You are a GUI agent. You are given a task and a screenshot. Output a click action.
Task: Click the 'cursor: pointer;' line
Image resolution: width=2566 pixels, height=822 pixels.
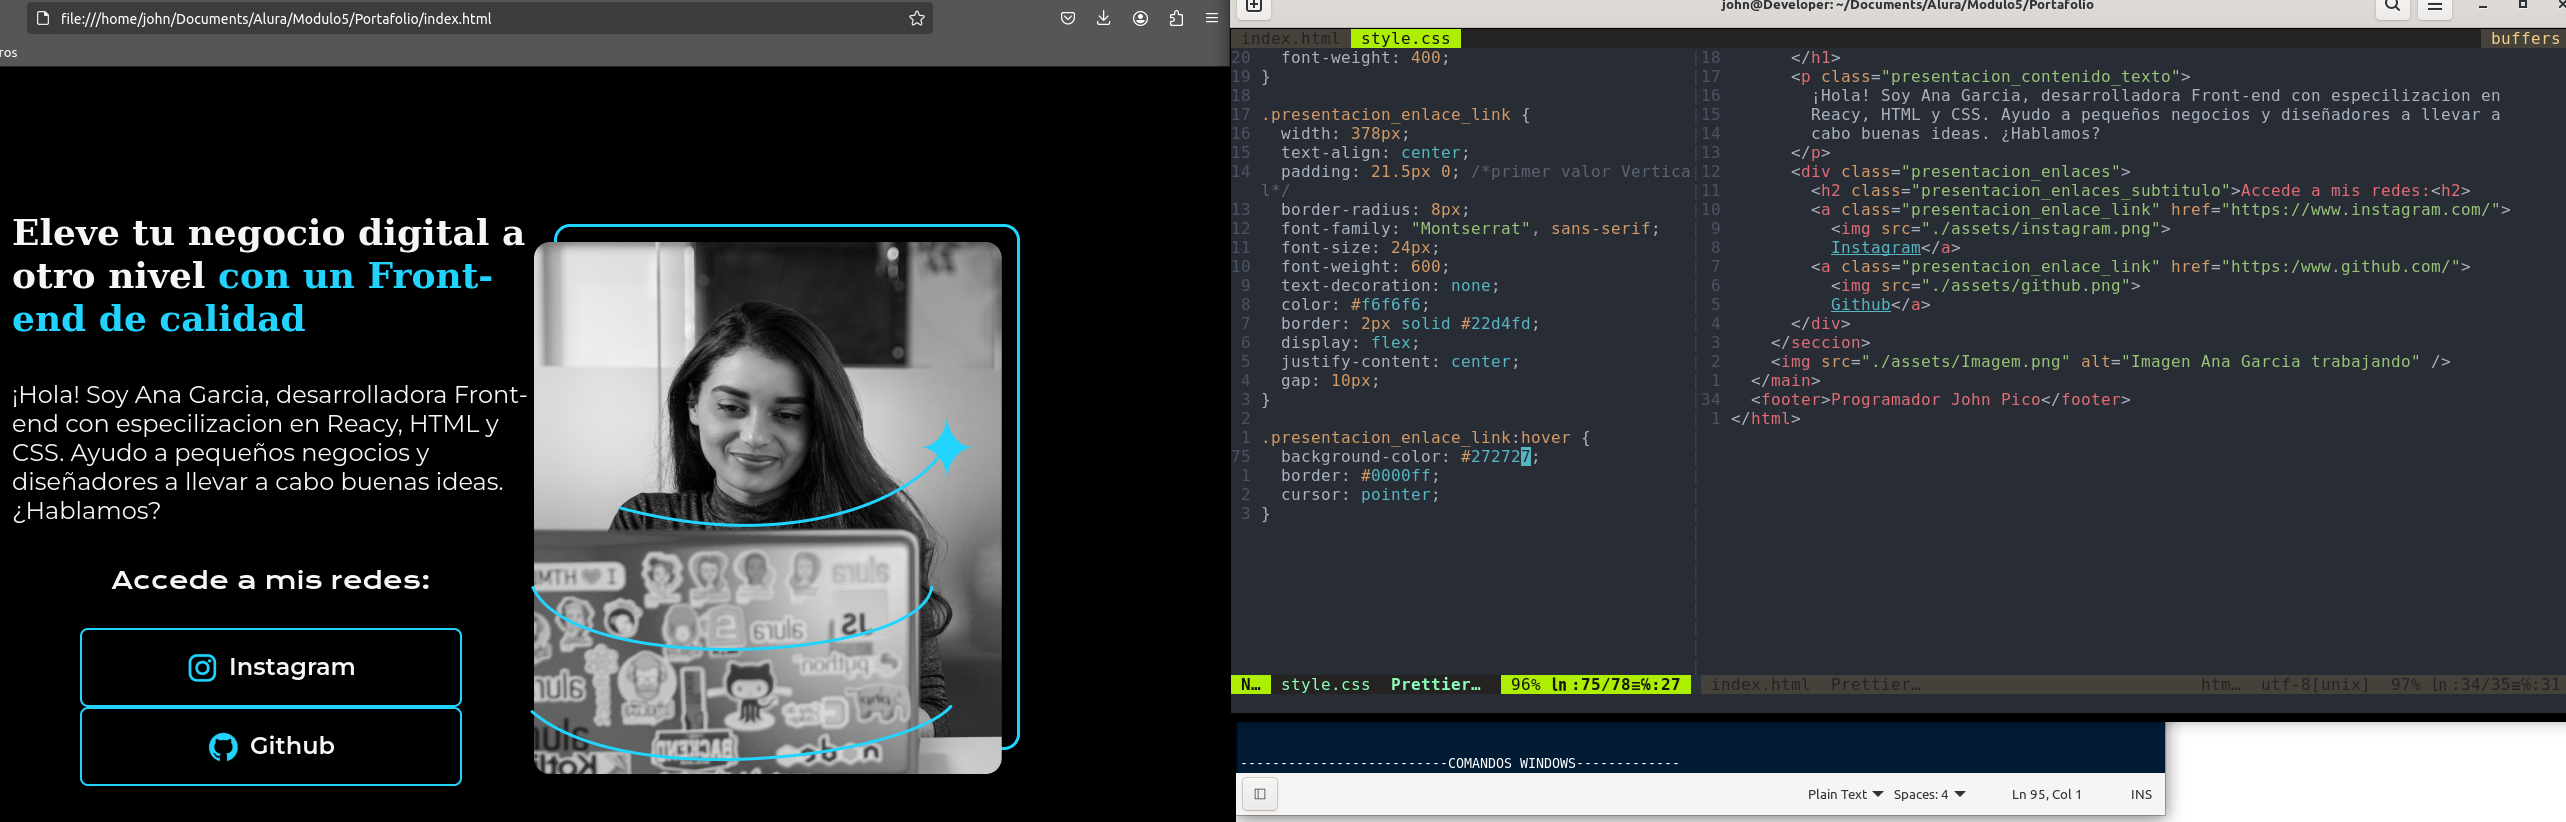coord(1360,494)
